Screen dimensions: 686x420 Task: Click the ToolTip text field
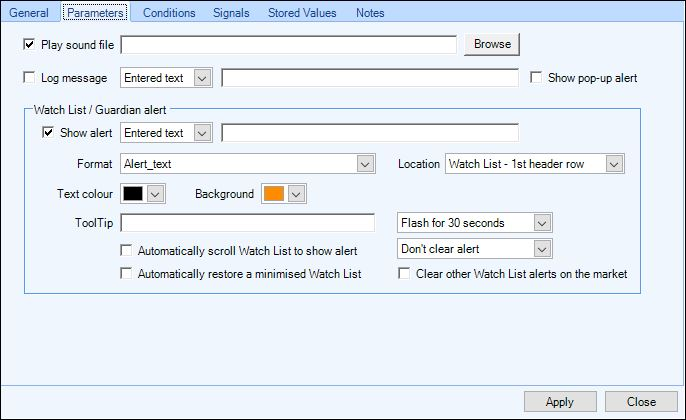click(248, 223)
